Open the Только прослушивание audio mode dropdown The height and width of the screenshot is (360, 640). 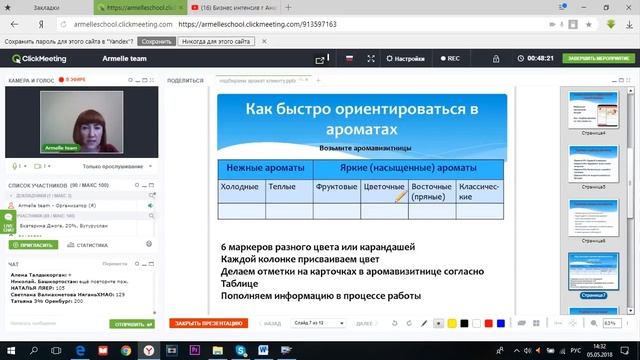[117, 167]
